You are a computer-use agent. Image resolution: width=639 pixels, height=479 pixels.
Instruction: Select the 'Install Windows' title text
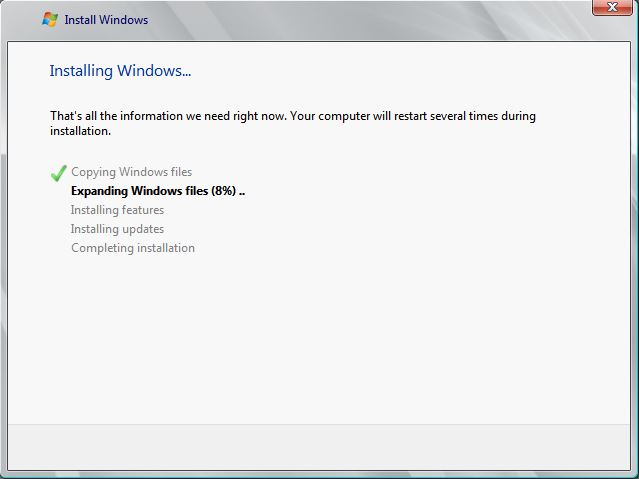(106, 20)
